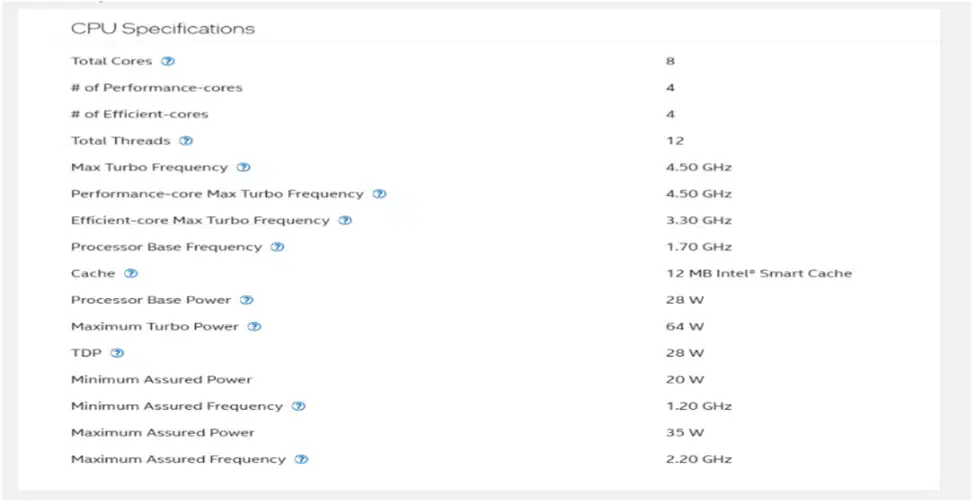Open the Total Threads info tooltip icon

186,141
